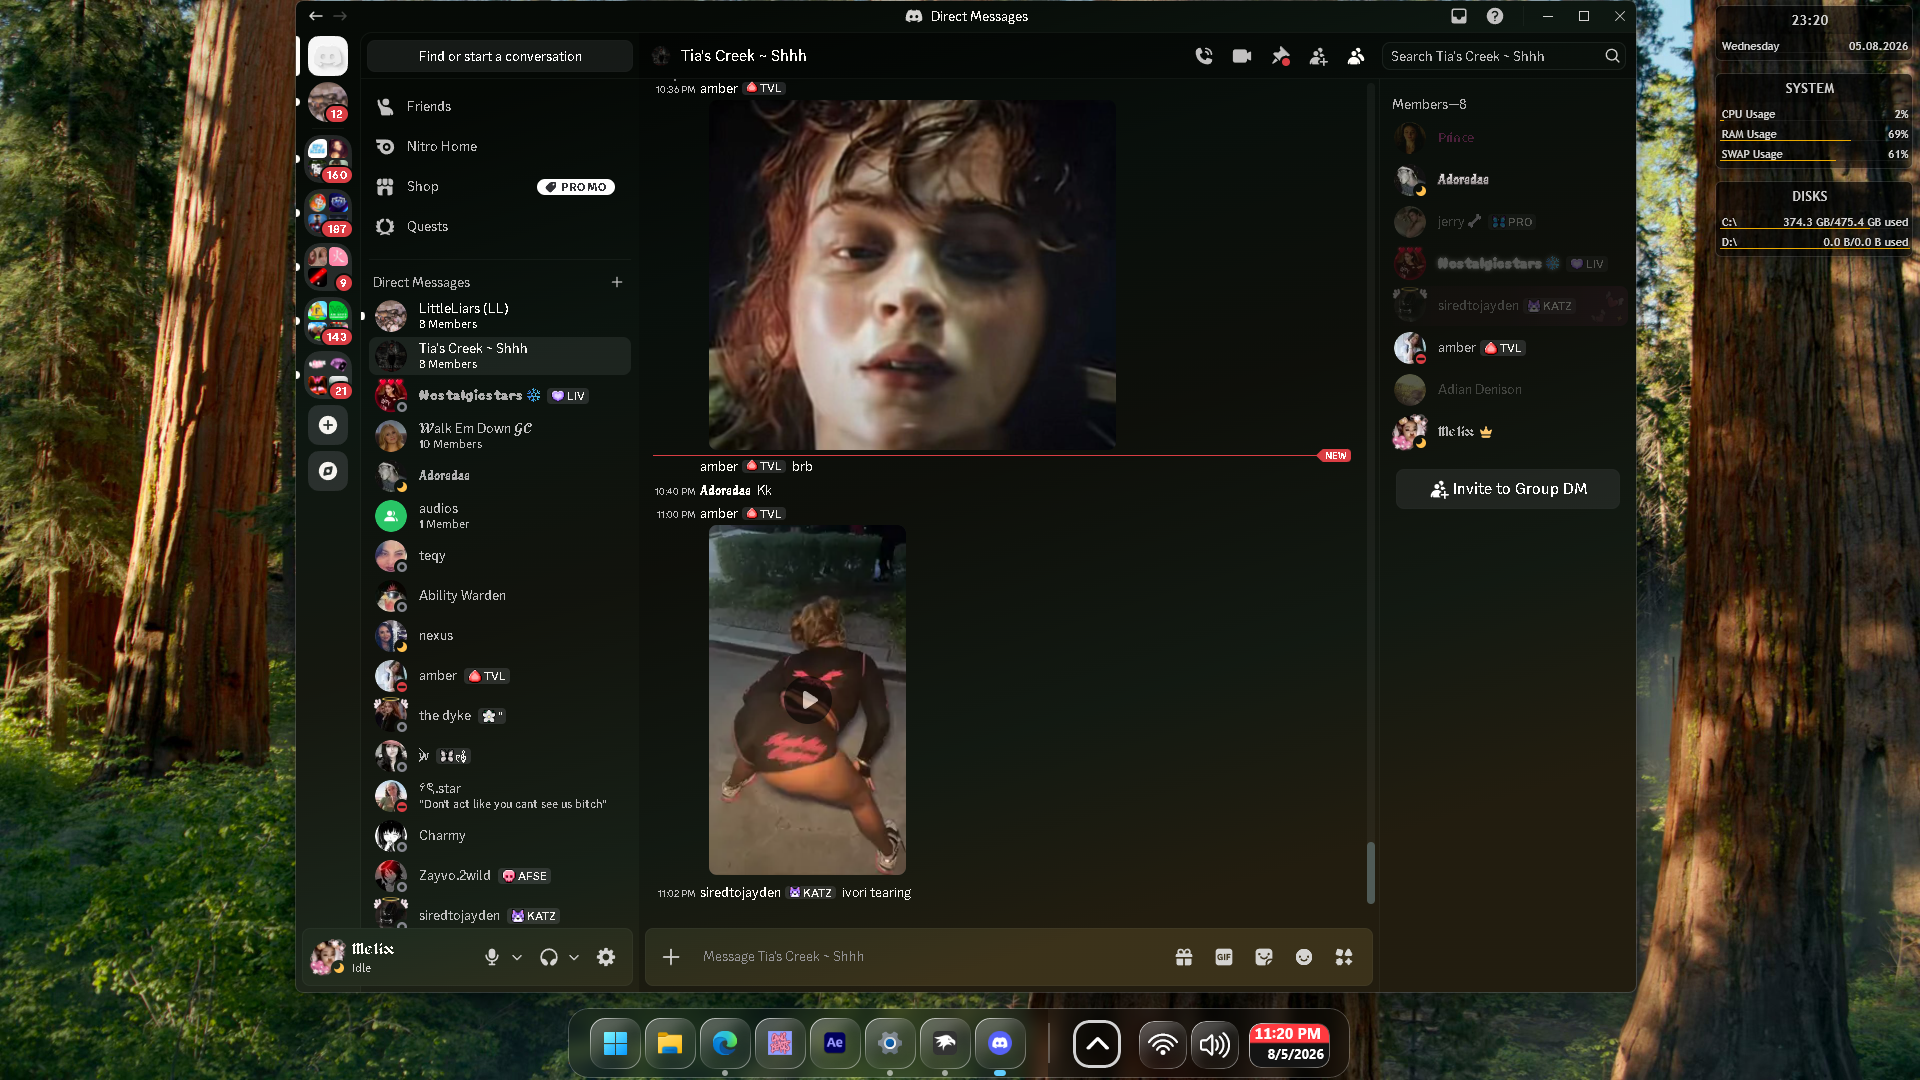
Task: Open pinned messages
Action: point(1280,57)
